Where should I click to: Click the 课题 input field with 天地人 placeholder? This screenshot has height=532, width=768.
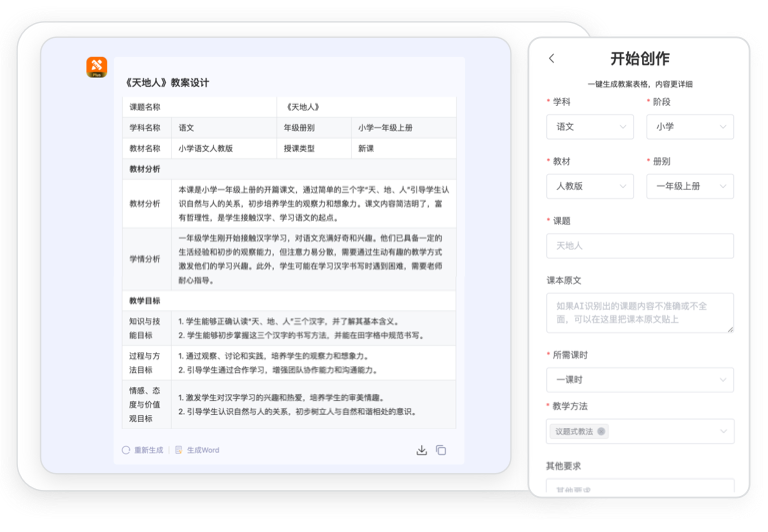(639, 245)
